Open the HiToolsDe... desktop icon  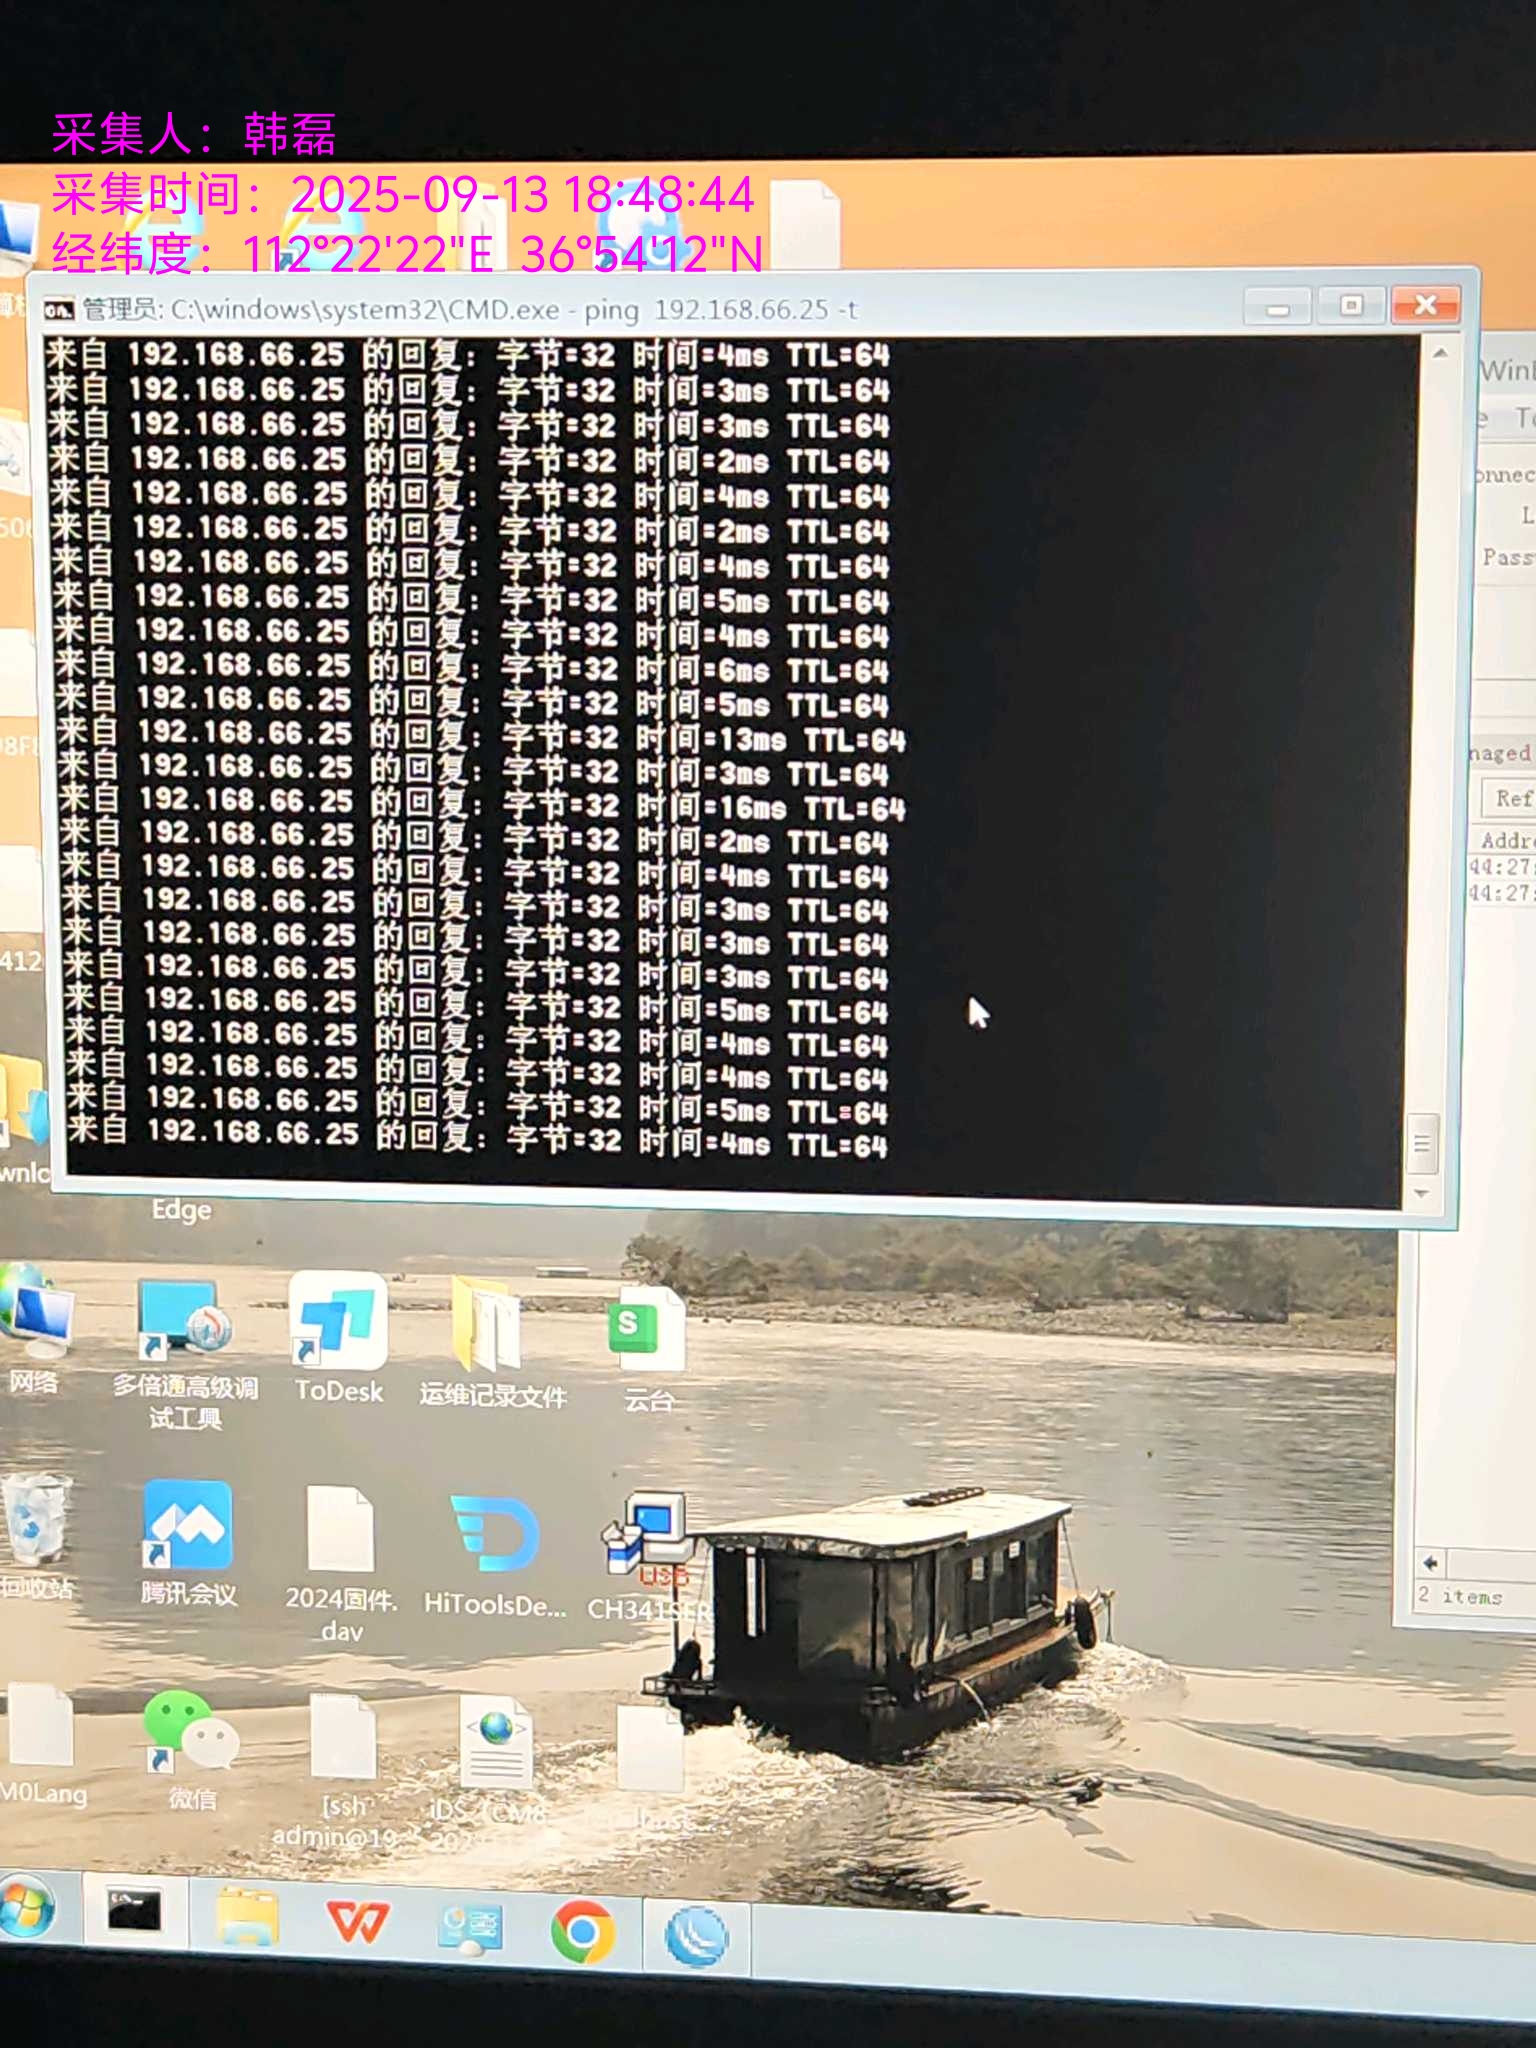[495, 1538]
